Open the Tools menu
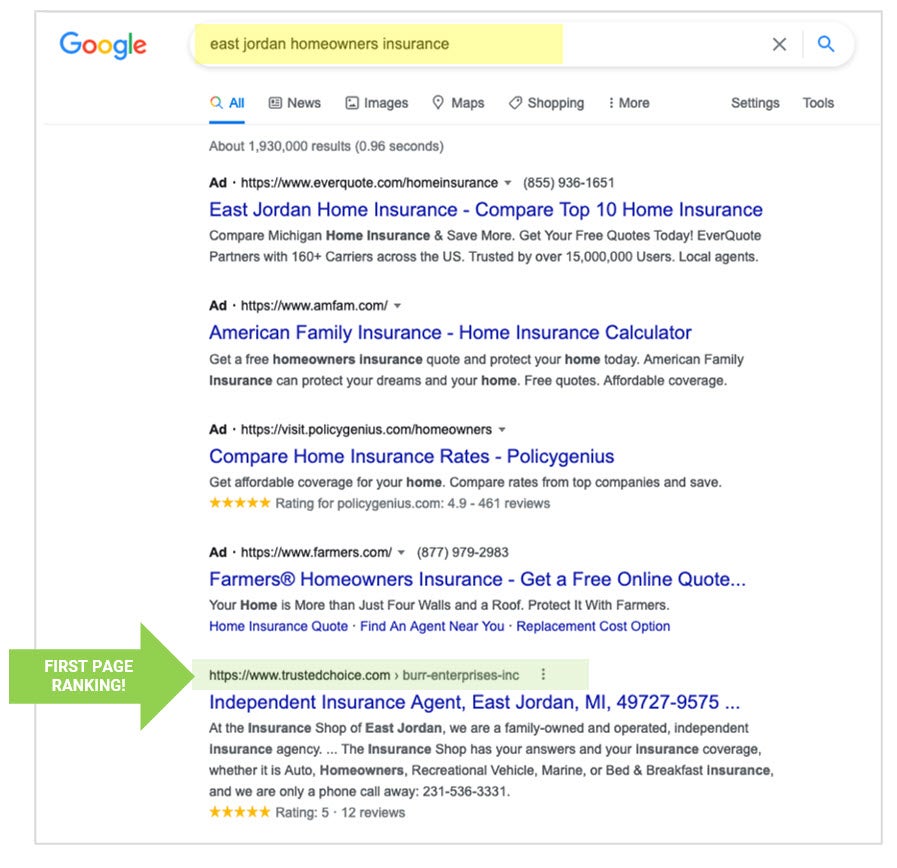This screenshot has width=897, height=868. [x=819, y=103]
